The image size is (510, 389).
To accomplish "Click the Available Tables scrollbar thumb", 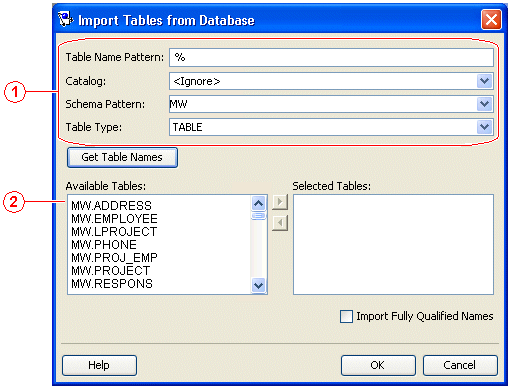I will [x=259, y=216].
